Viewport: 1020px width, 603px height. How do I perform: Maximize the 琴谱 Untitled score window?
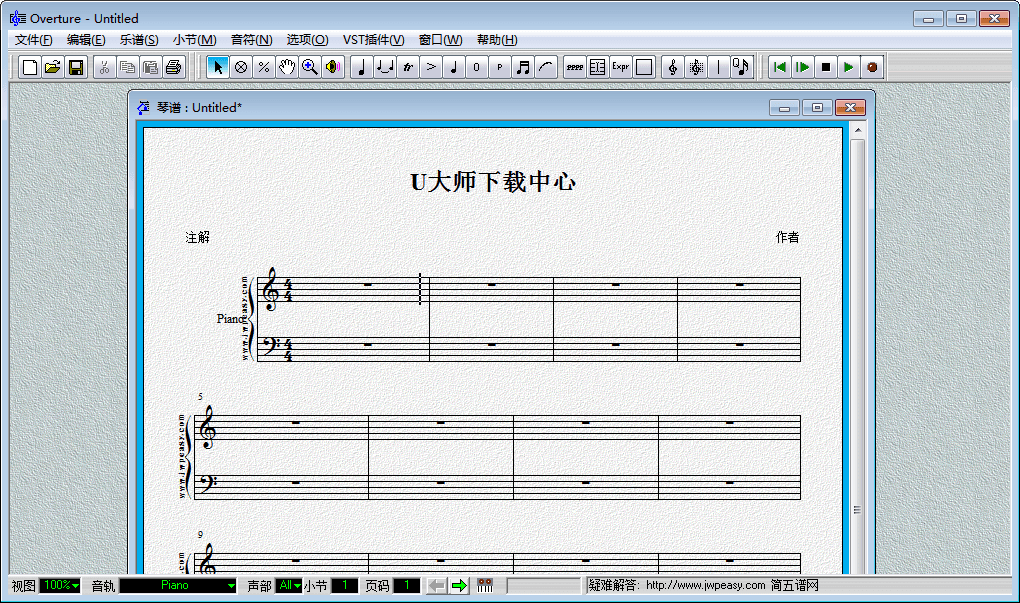[x=817, y=107]
